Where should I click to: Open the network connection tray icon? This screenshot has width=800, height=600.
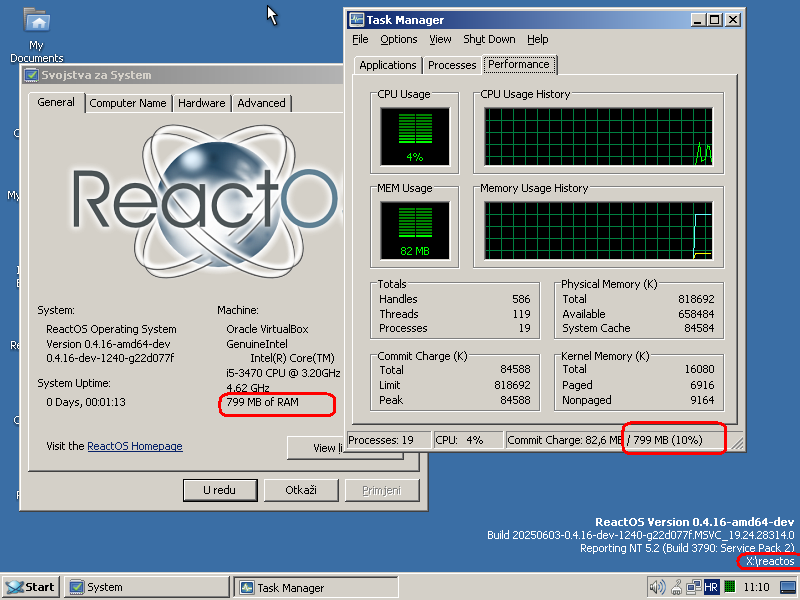pyautogui.click(x=693, y=587)
